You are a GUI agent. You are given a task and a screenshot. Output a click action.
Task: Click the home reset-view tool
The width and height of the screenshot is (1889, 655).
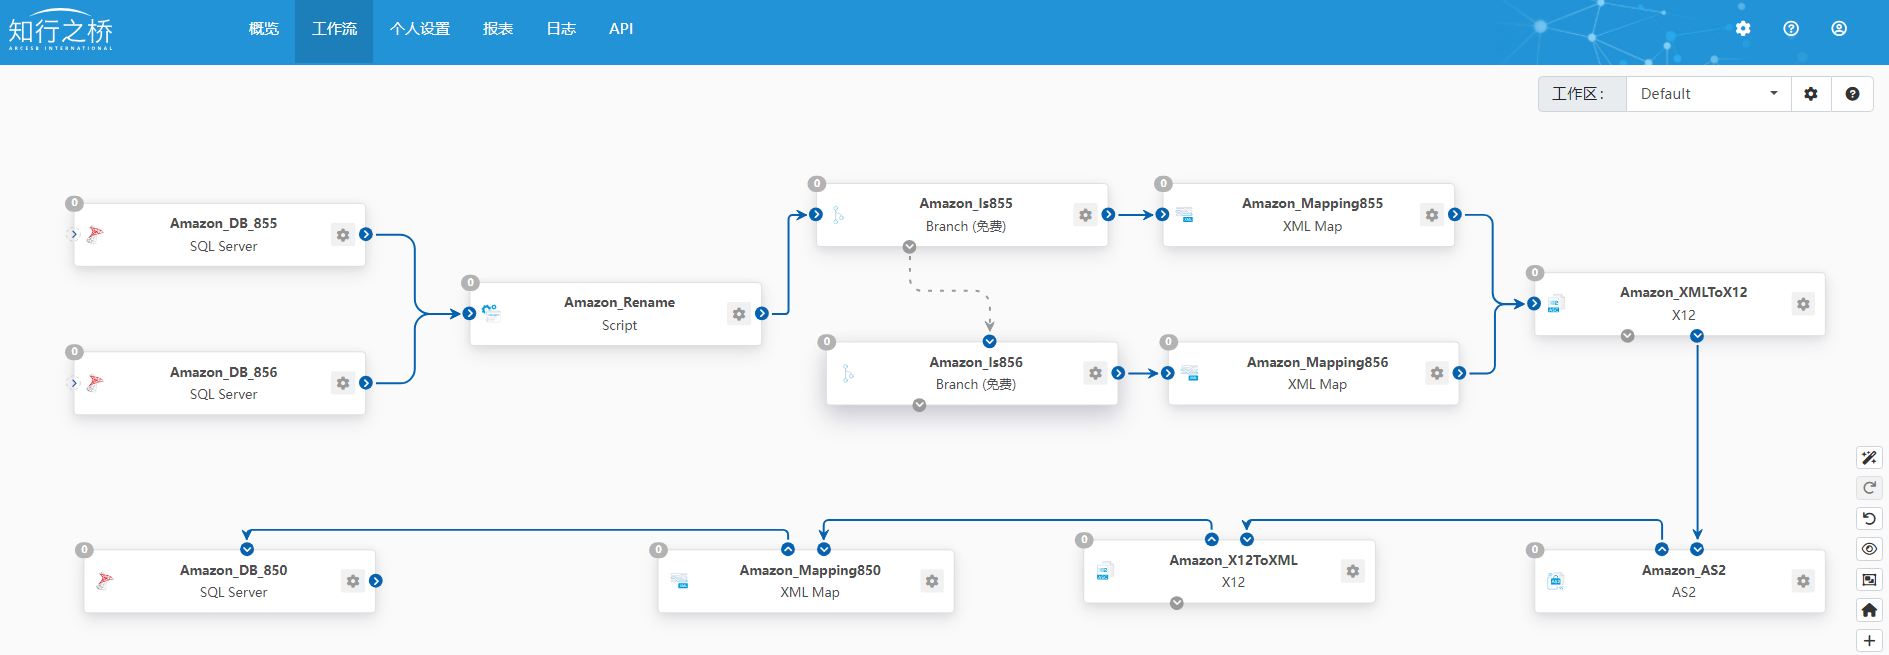pyautogui.click(x=1869, y=610)
